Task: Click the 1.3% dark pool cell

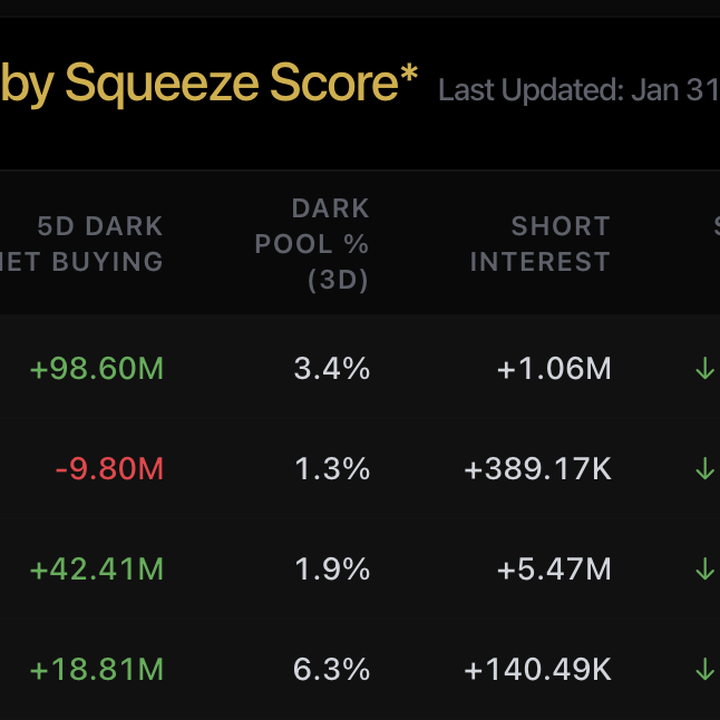Action: (332, 469)
